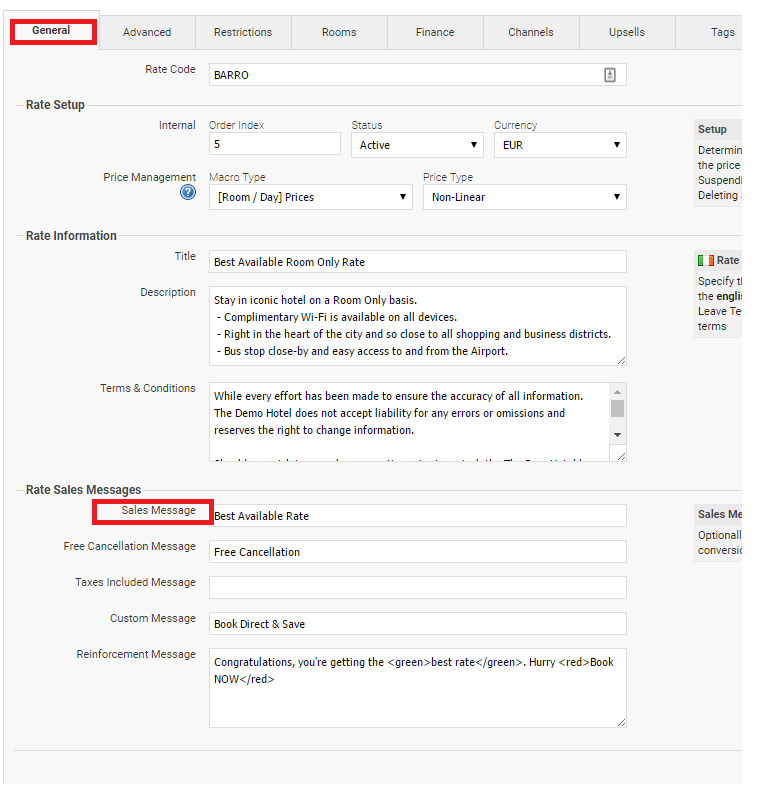Viewport: 772px width, 785px height.
Task: Open the Advanced tab
Action: click(147, 33)
